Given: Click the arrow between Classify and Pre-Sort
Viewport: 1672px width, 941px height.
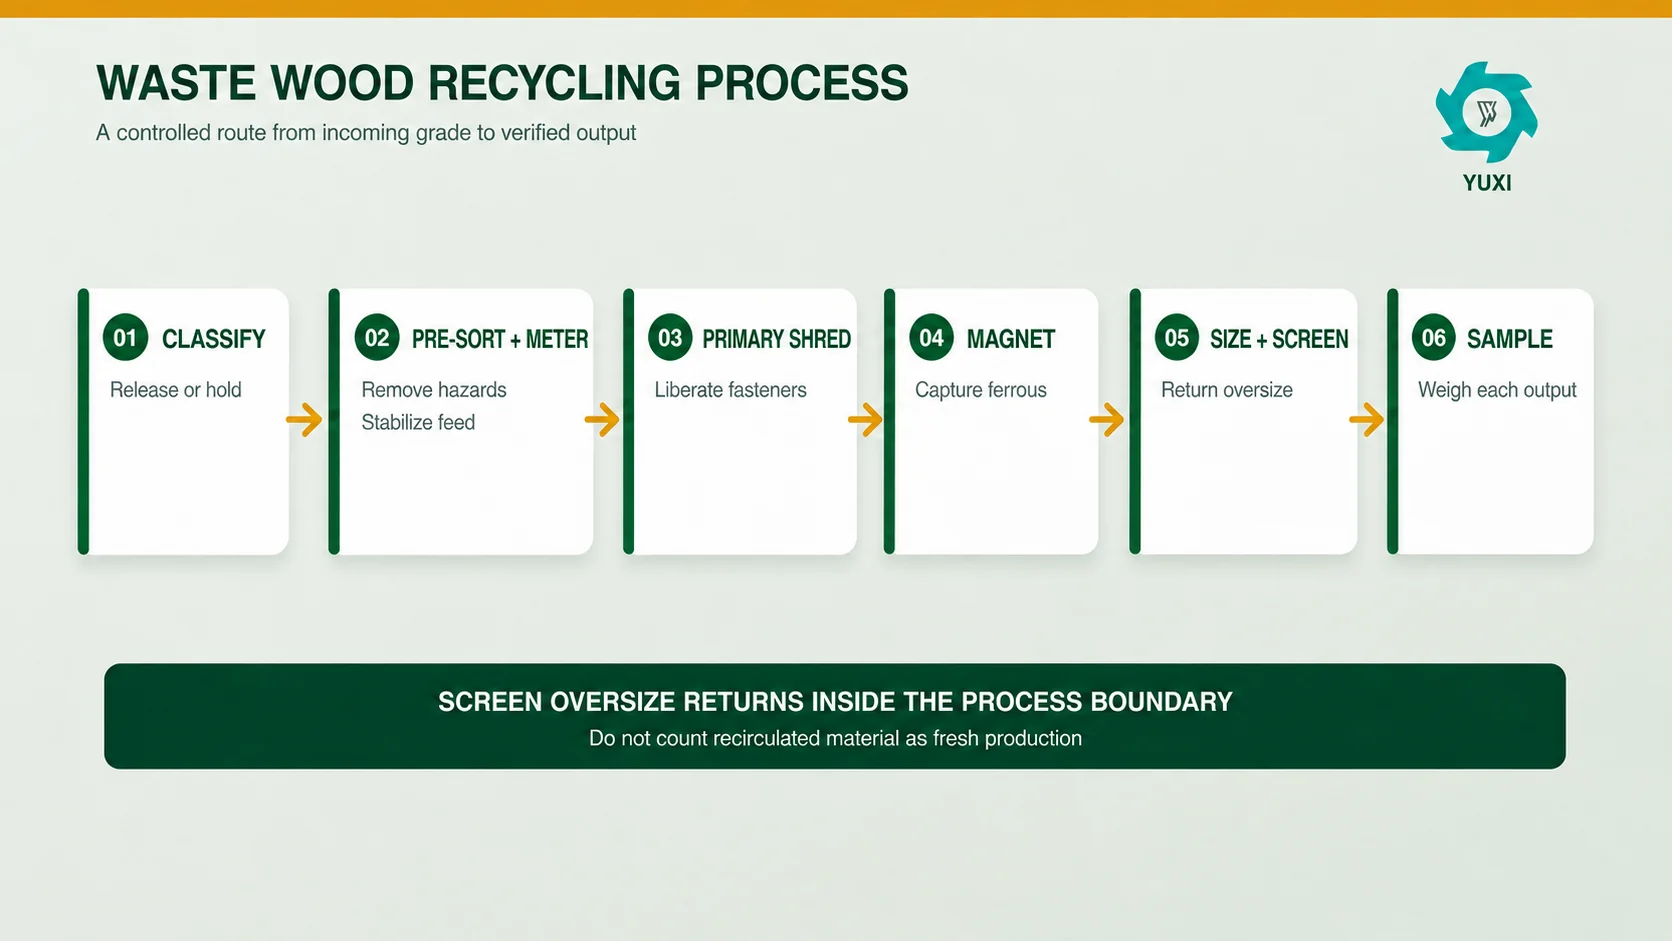Looking at the screenshot, I should pyautogui.click(x=305, y=420).
